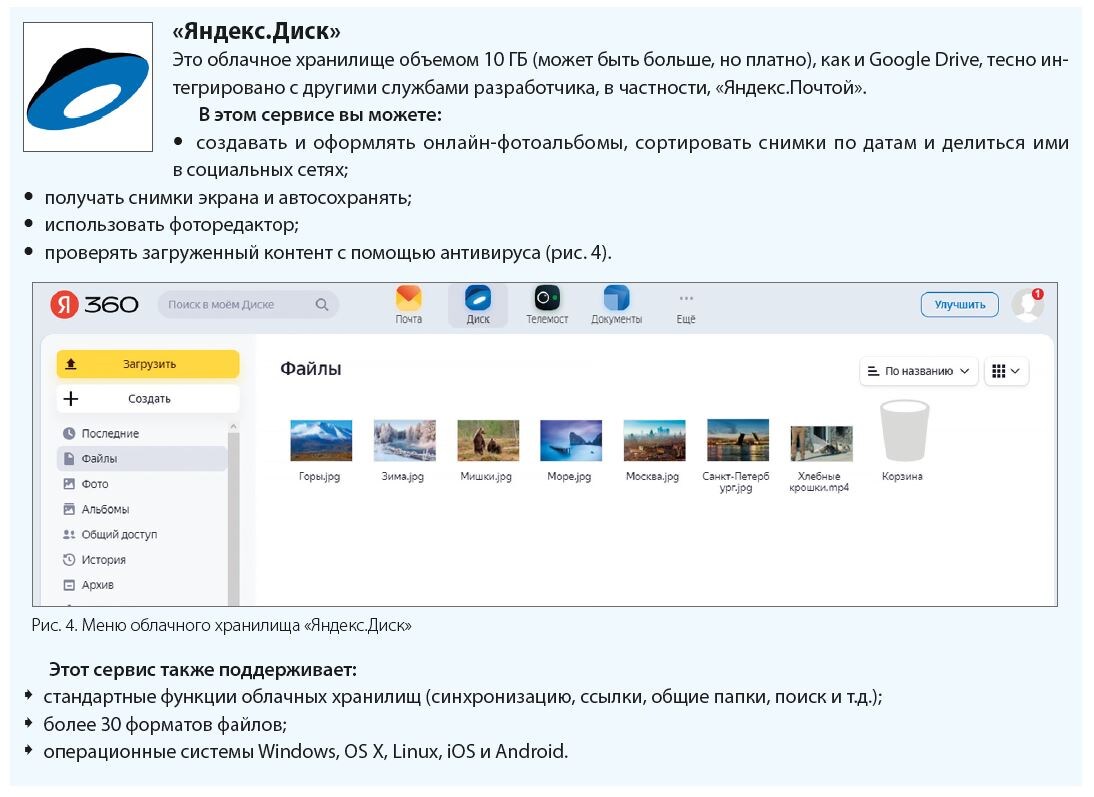The height and width of the screenshot is (797, 1094).
Task: Click the file name Москва.jpg
Action: 652,477
